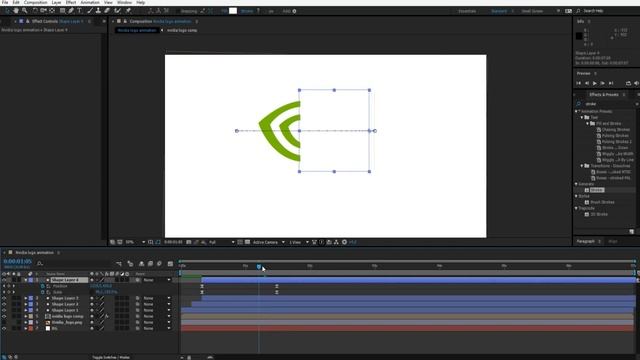Select the Clone Stamp tool
The width and height of the screenshot is (640, 360).
point(98,11)
